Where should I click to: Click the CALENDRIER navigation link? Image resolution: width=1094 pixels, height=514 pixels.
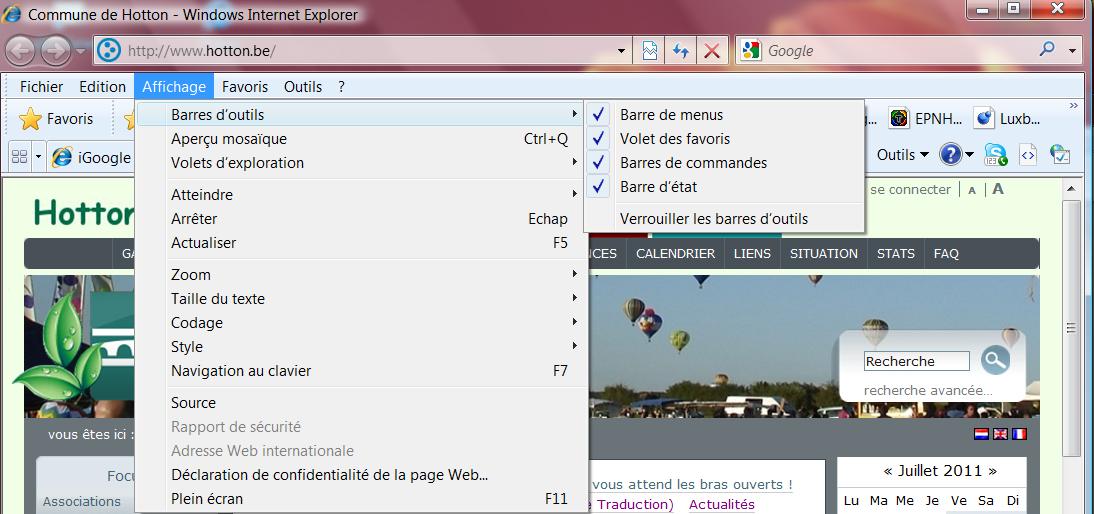click(675, 254)
